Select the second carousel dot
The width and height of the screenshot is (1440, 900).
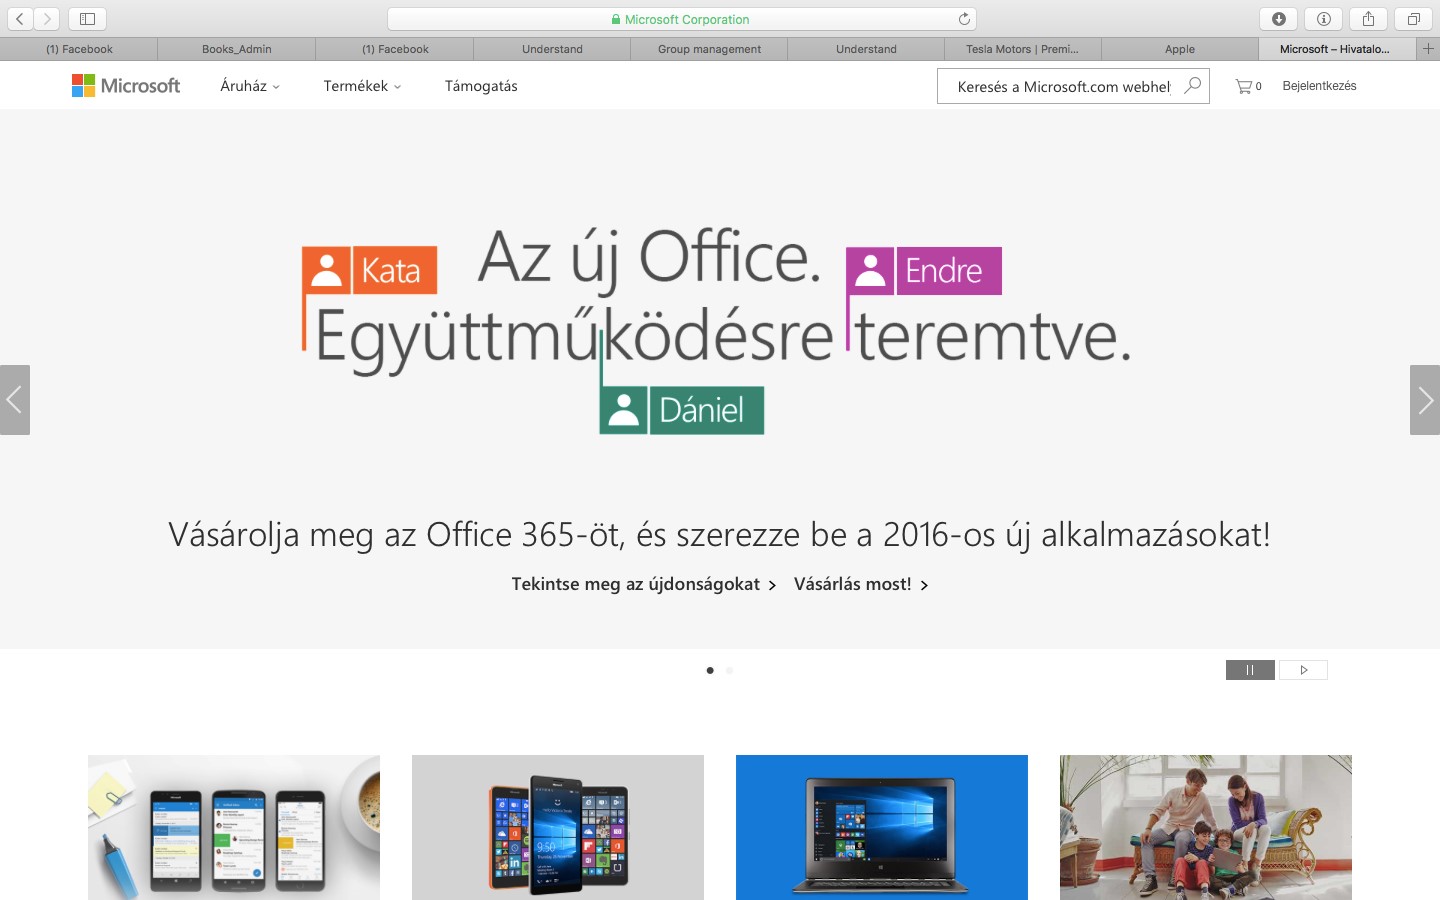point(729,670)
